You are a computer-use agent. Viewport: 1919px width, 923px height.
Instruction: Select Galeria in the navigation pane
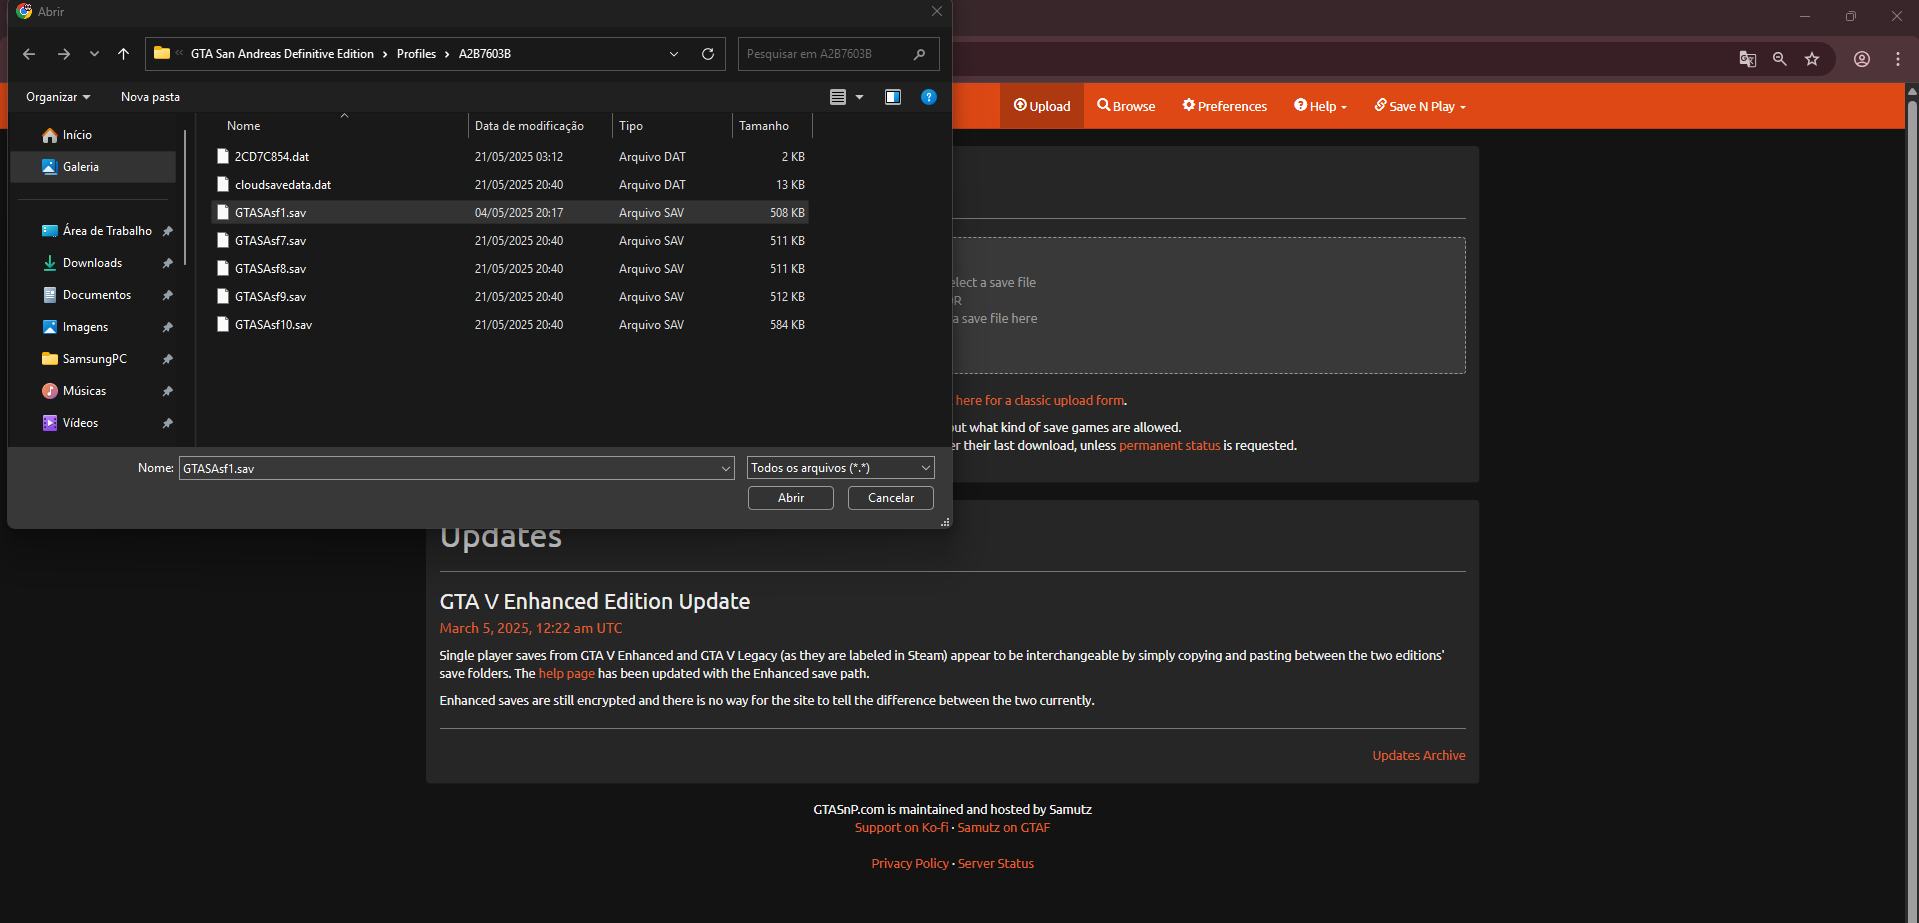pos(93,167)
